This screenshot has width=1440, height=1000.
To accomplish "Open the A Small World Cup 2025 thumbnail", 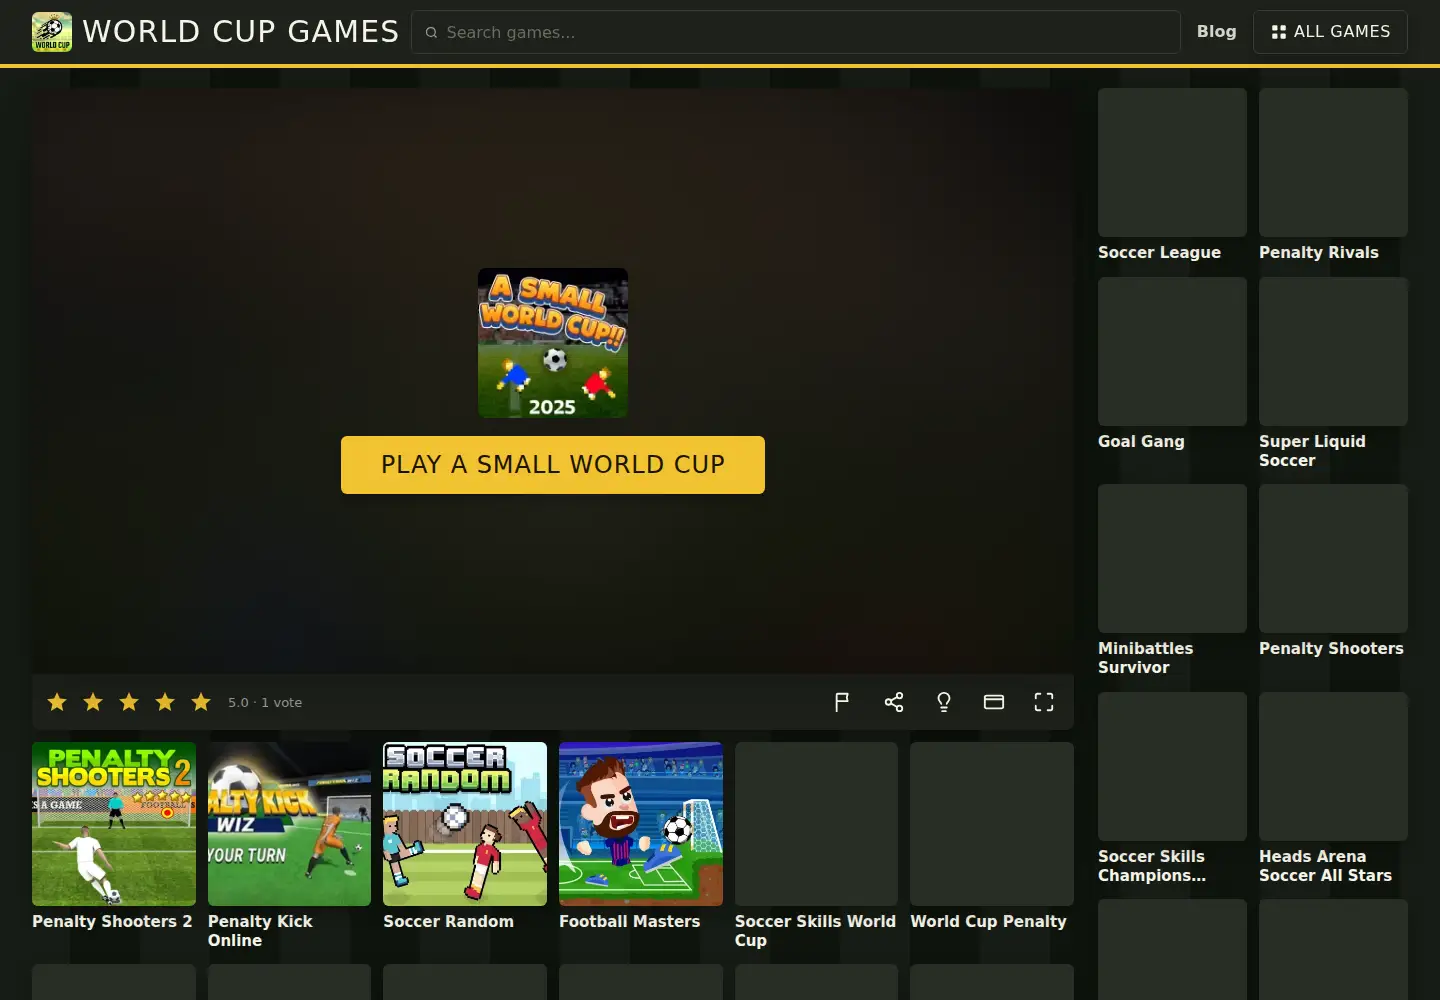I will (x=553, y=343).
